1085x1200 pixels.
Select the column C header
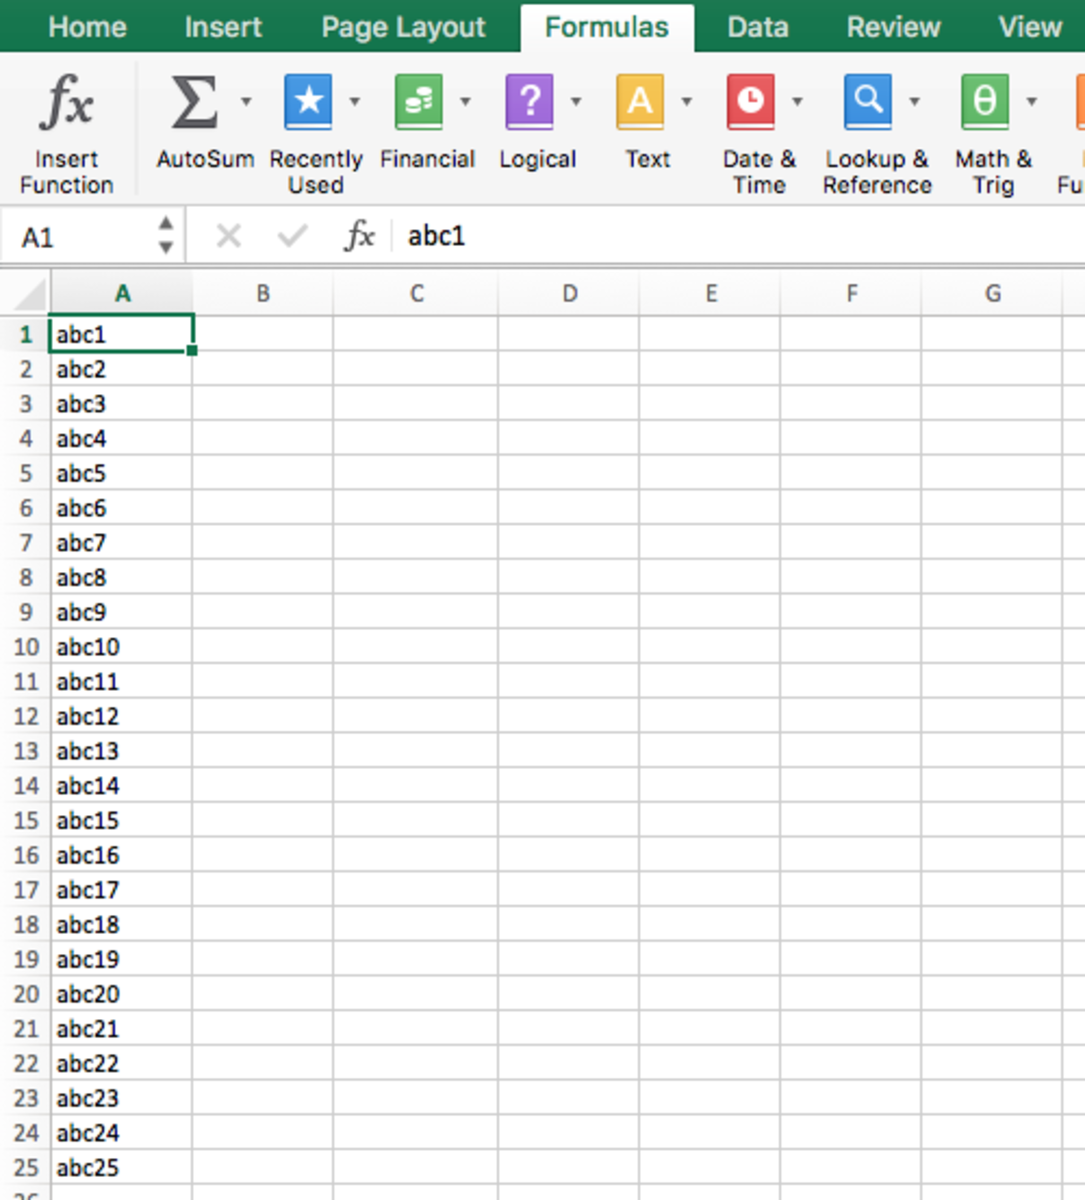(x=416, y=293)
